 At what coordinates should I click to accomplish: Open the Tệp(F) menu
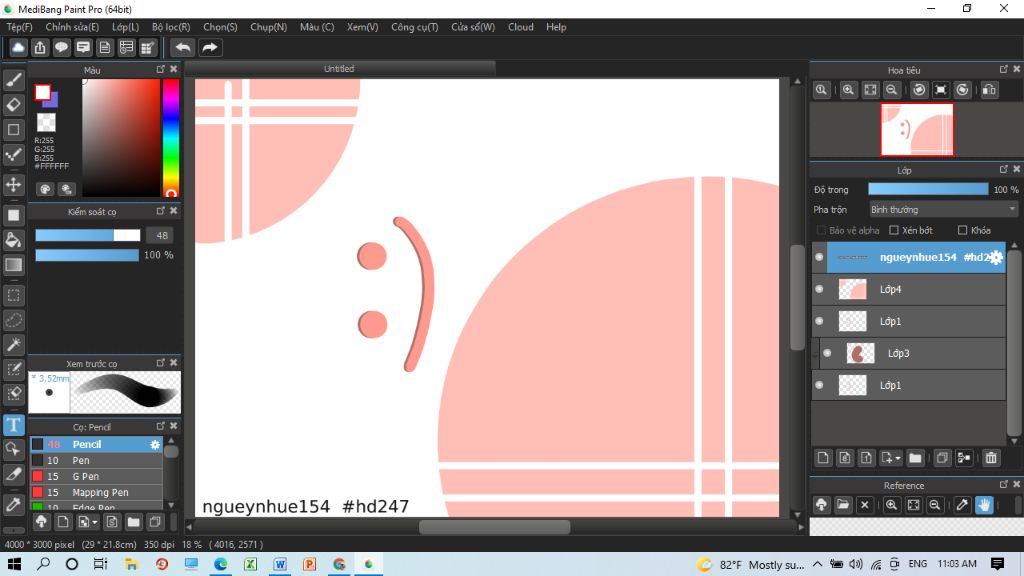coord(19,27)
